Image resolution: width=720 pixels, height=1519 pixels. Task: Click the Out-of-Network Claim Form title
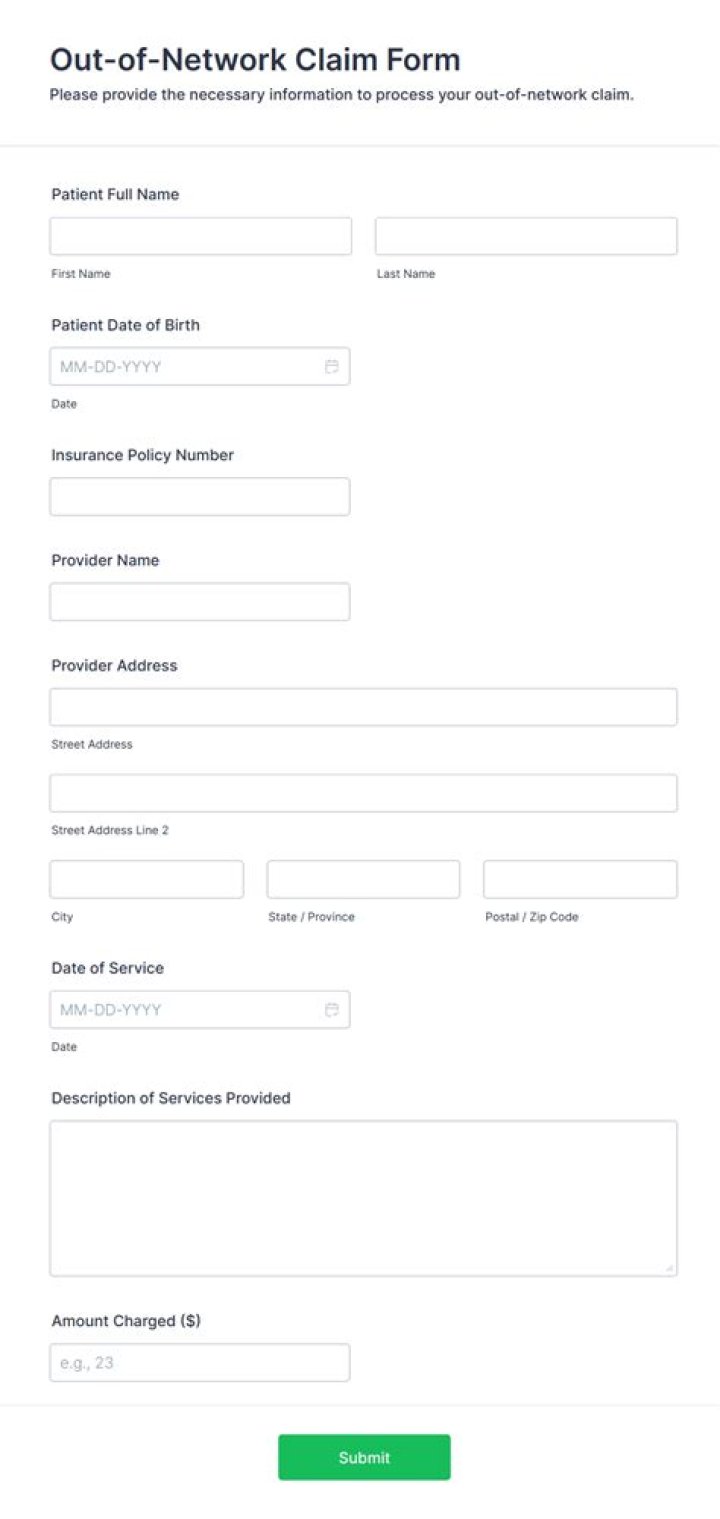click(255, 60)
